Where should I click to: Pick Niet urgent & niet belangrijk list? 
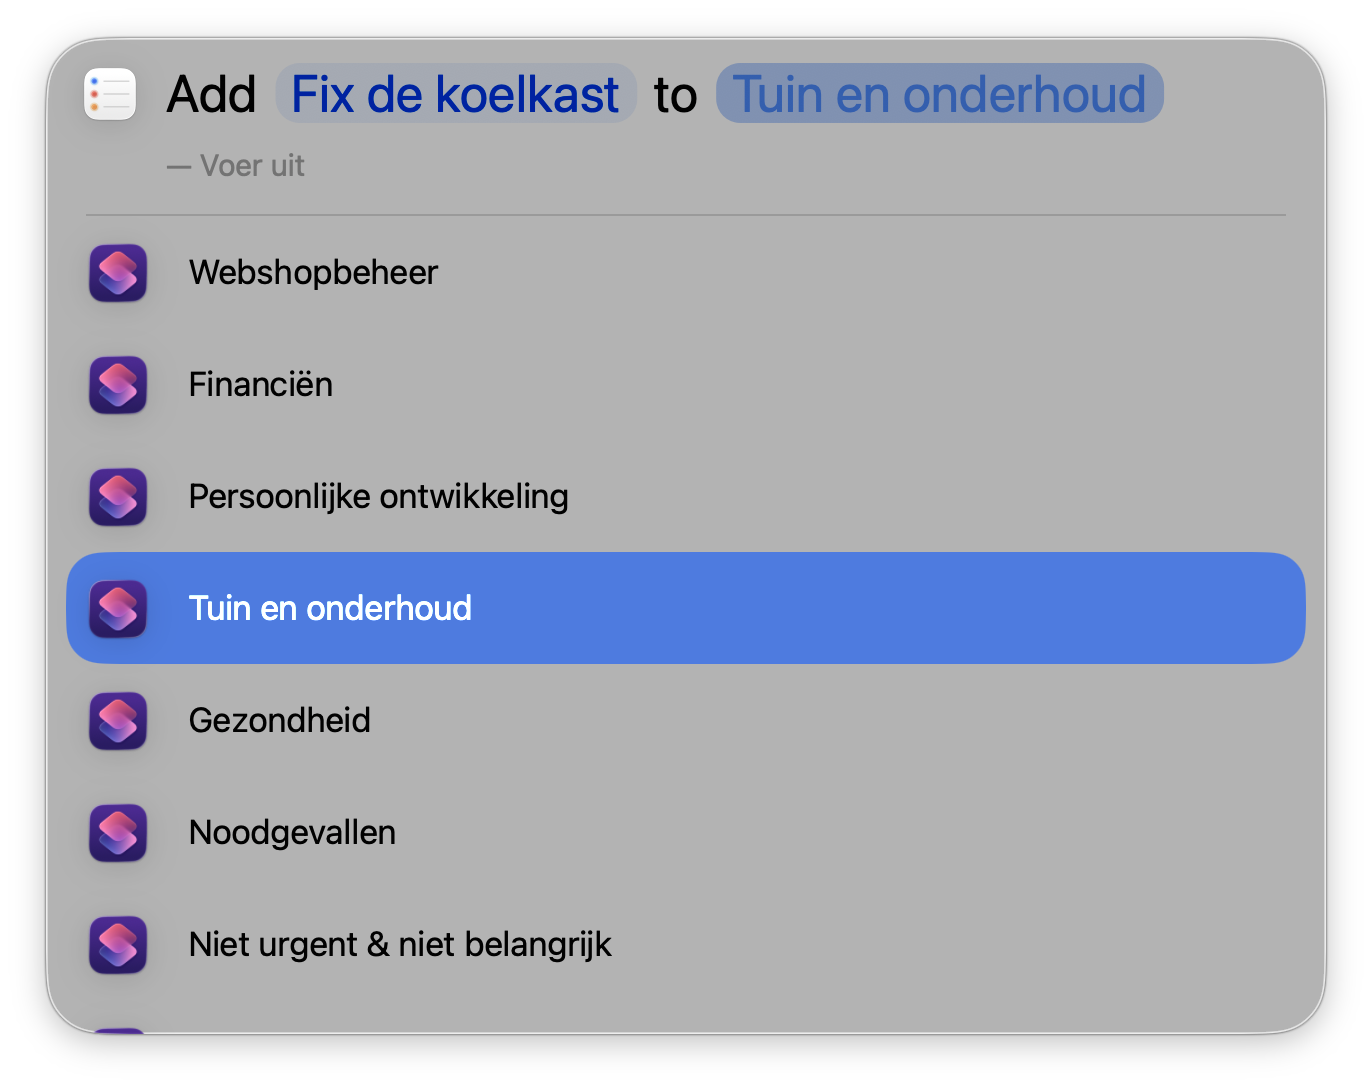click(400, 945)
